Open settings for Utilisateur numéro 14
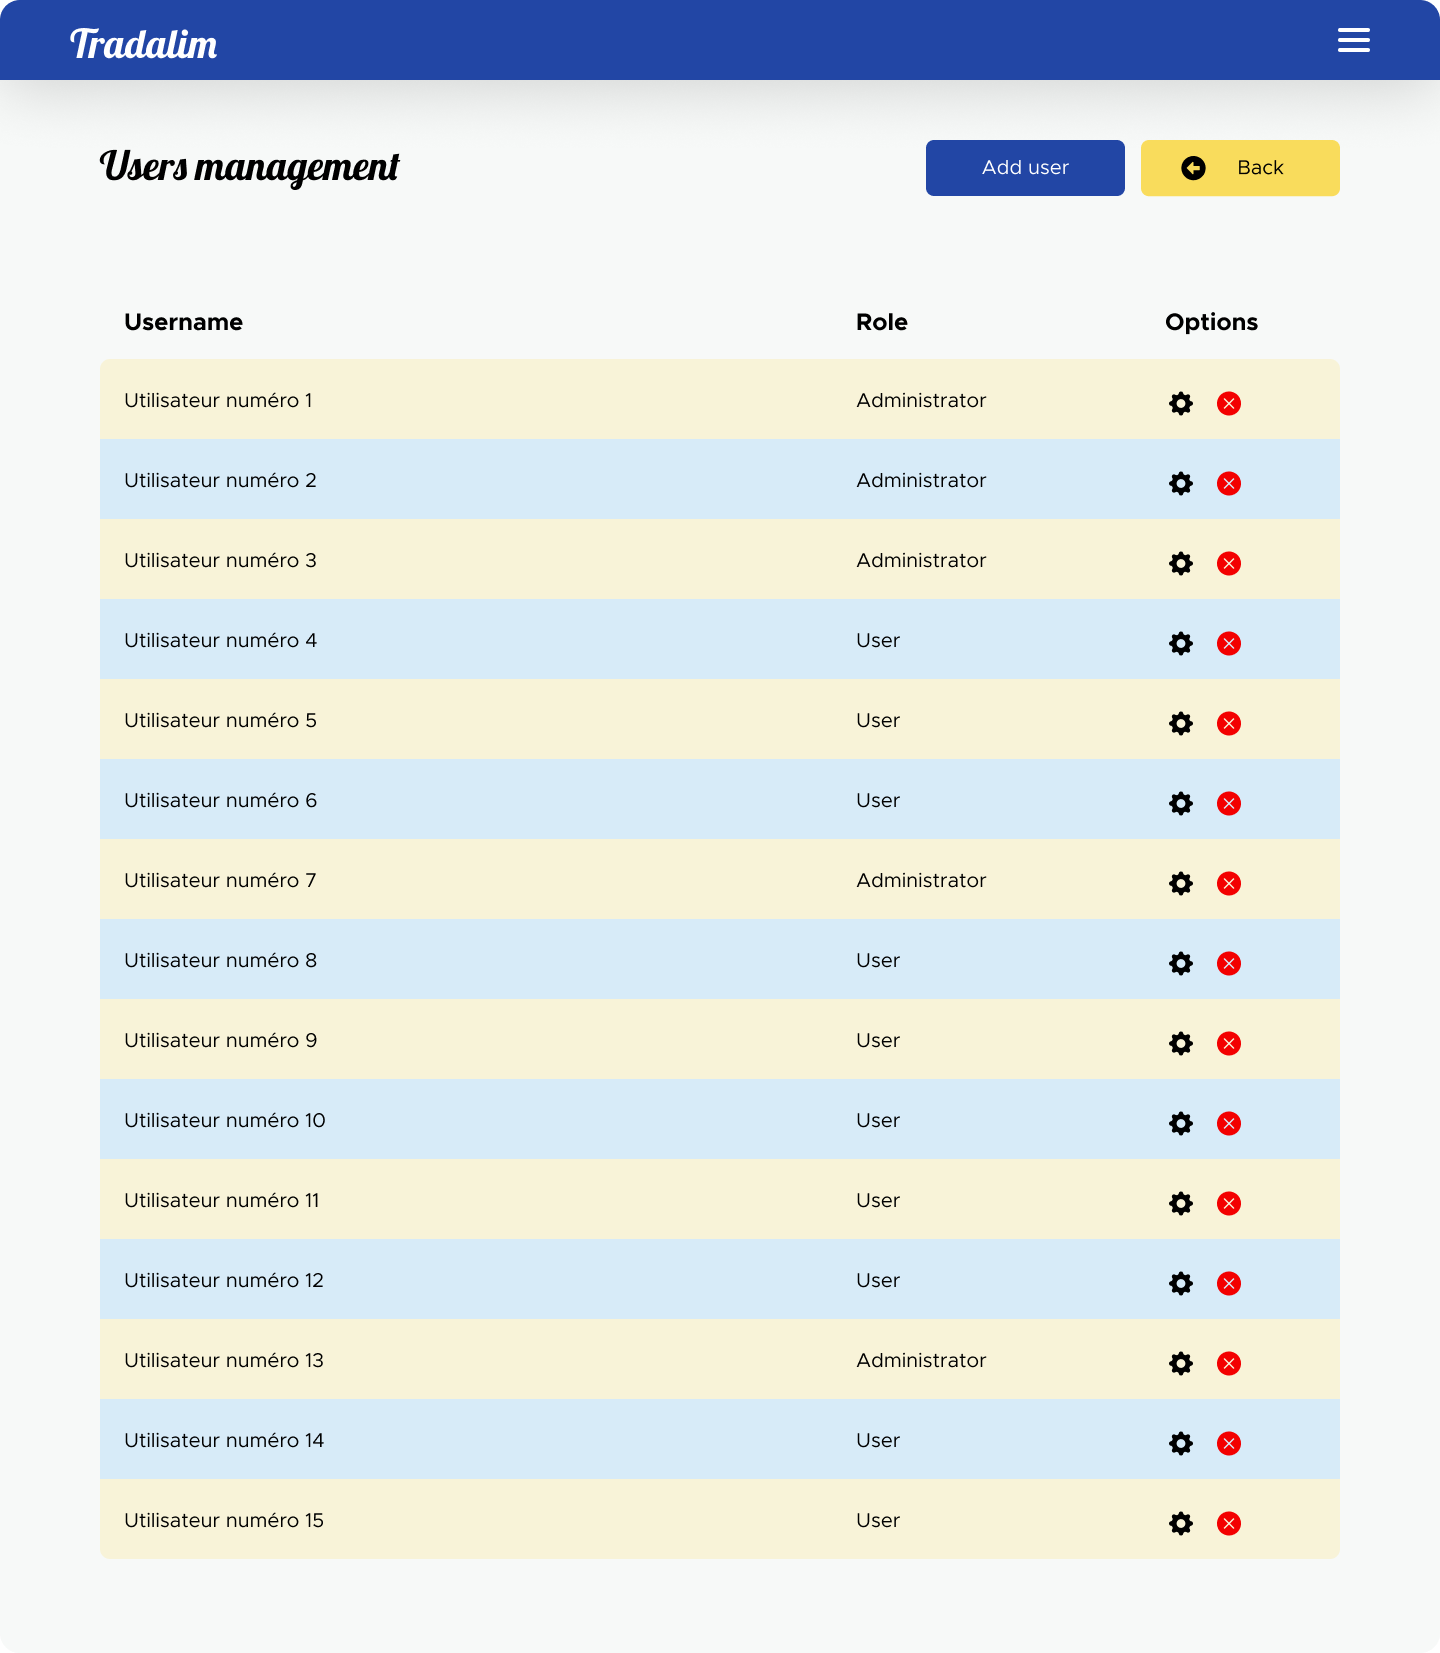The image size is (1440, 1653). pyautogui.click(x=1181, y=1443)
